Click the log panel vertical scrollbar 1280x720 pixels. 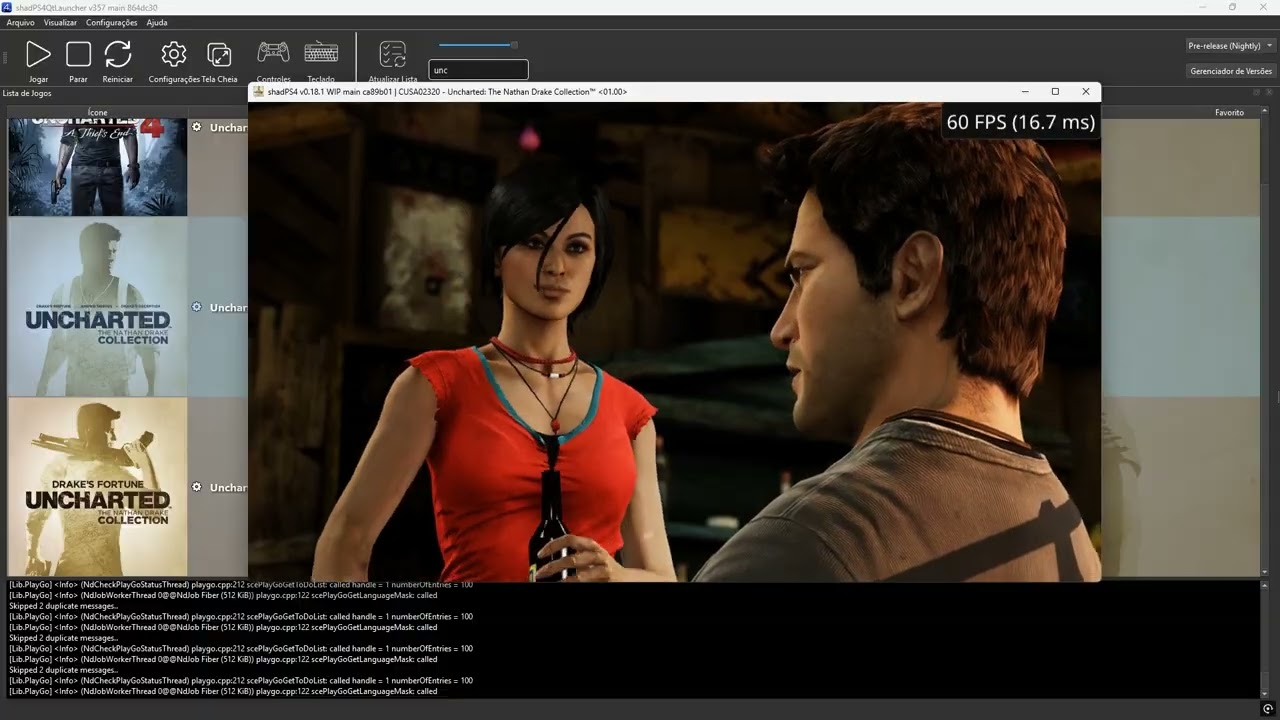pos(1265,638)
